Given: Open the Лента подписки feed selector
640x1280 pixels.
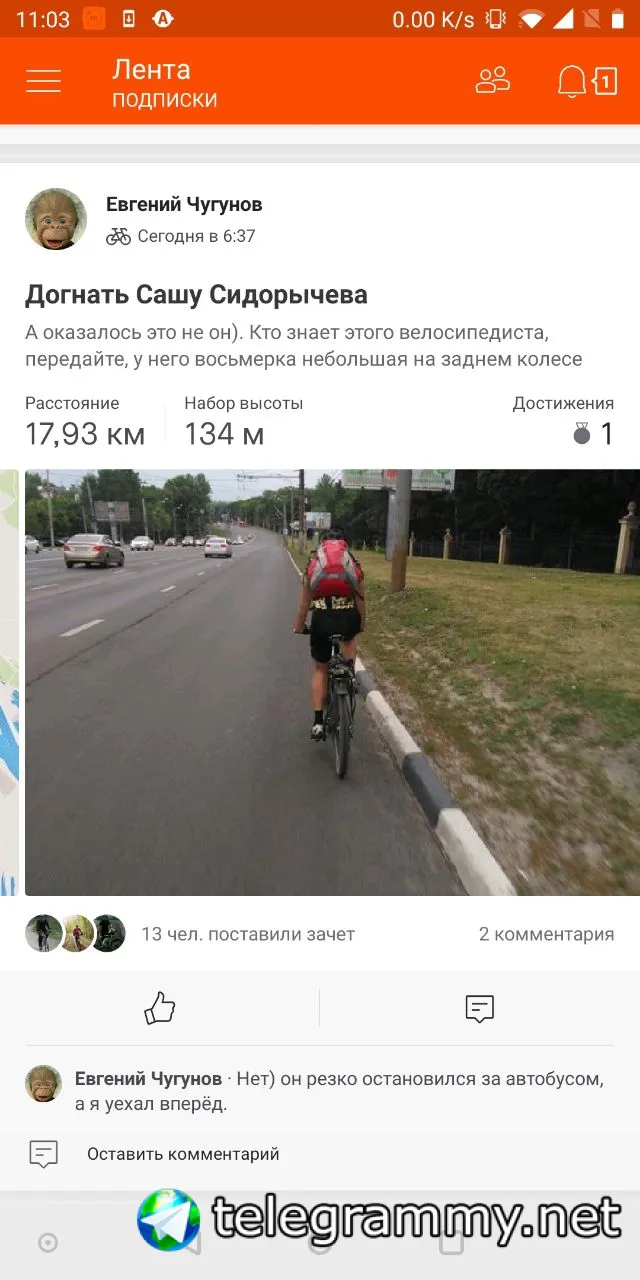Looking at the screenshot, I should point(164,83).
